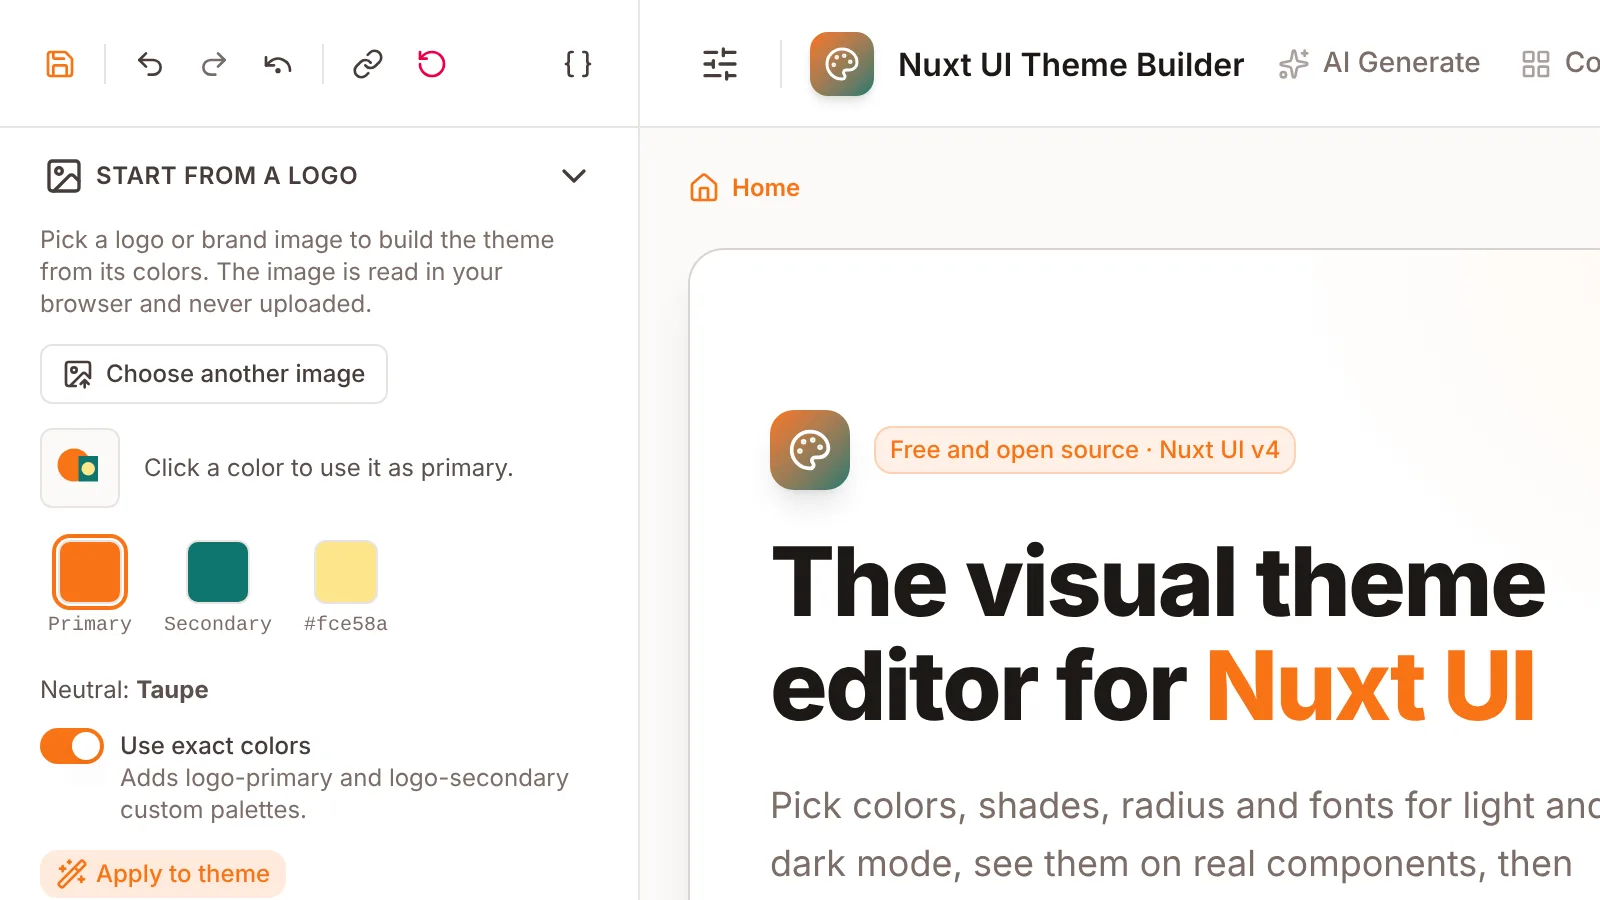The image size is (1600, 900).
Task: Click the orange save icon
Action: pos(60,64)
